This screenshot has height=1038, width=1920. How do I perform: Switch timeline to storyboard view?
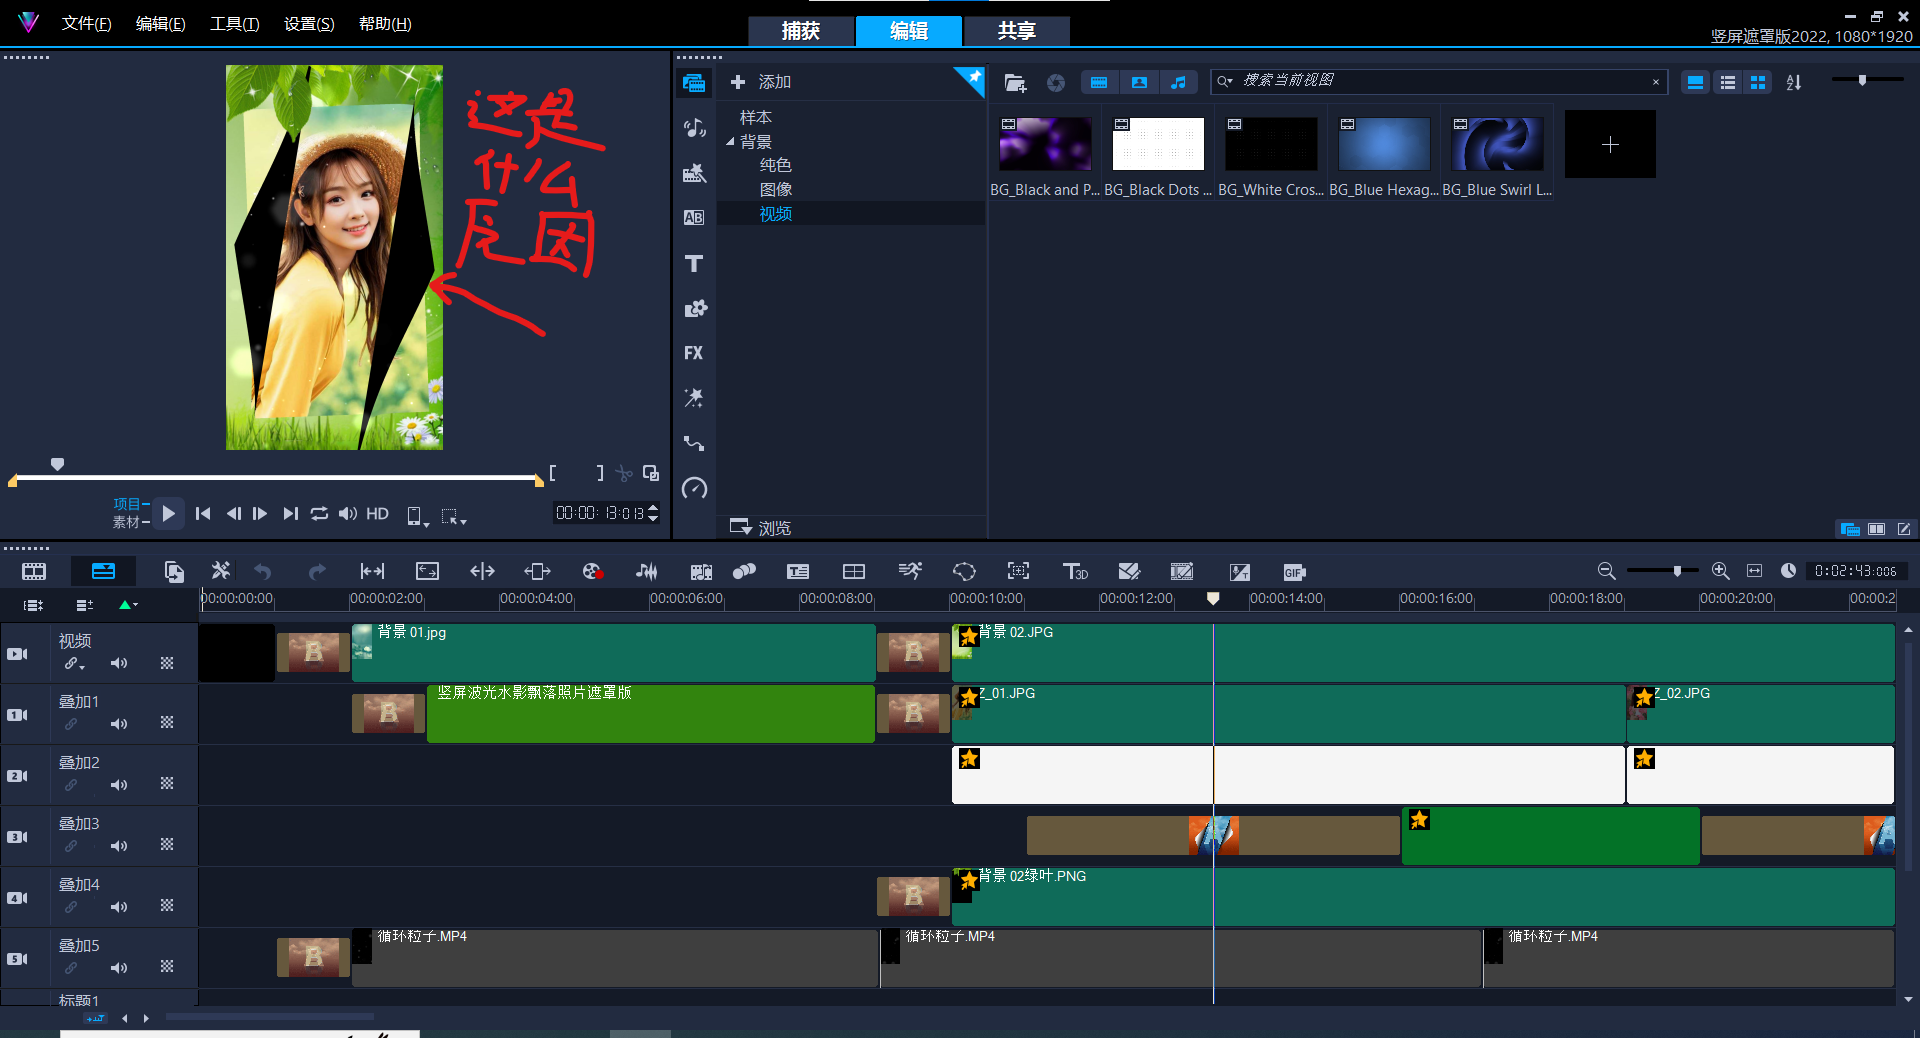point(34,571)
